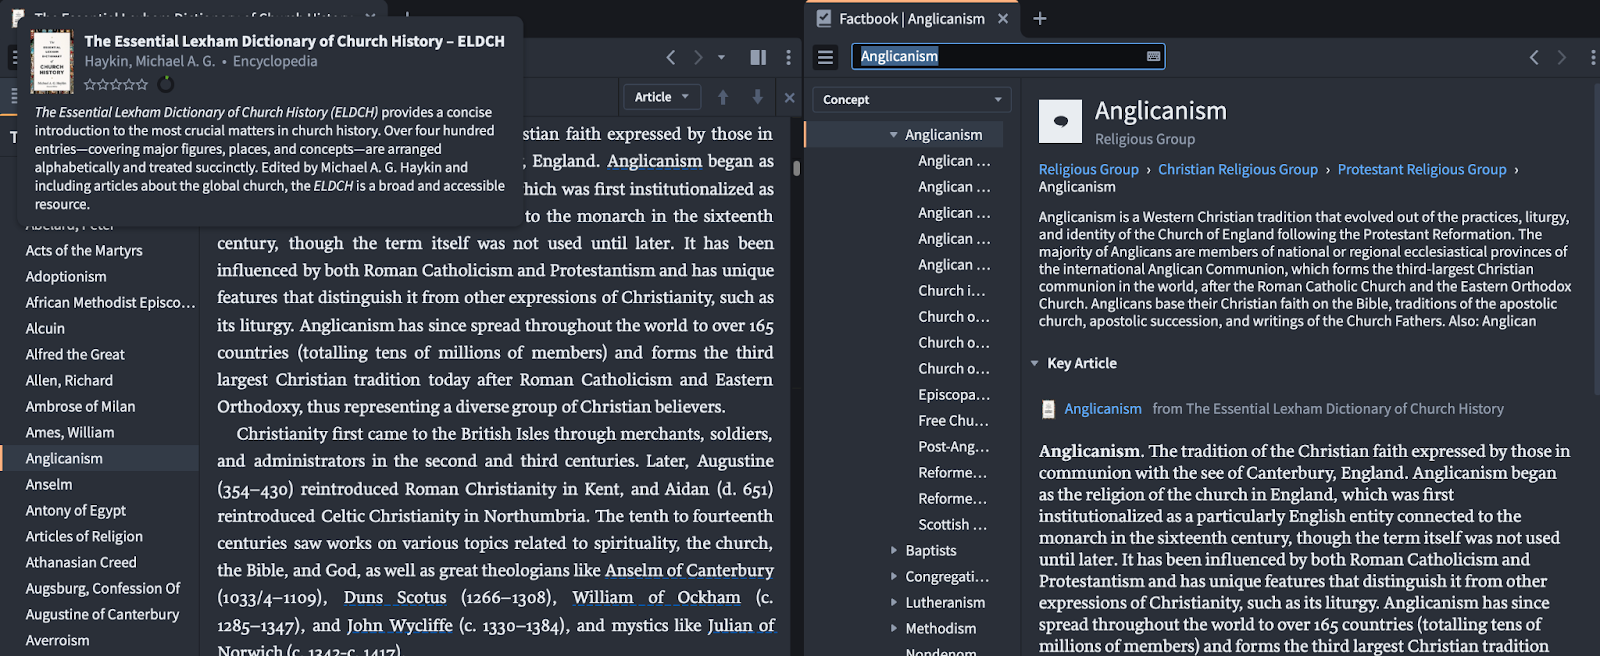Image resolution: width=1600 pixels, height=656 pixels.
Task: Jump to previous article with up arrow
Action: pyautogui.click(x=723, y=97)
